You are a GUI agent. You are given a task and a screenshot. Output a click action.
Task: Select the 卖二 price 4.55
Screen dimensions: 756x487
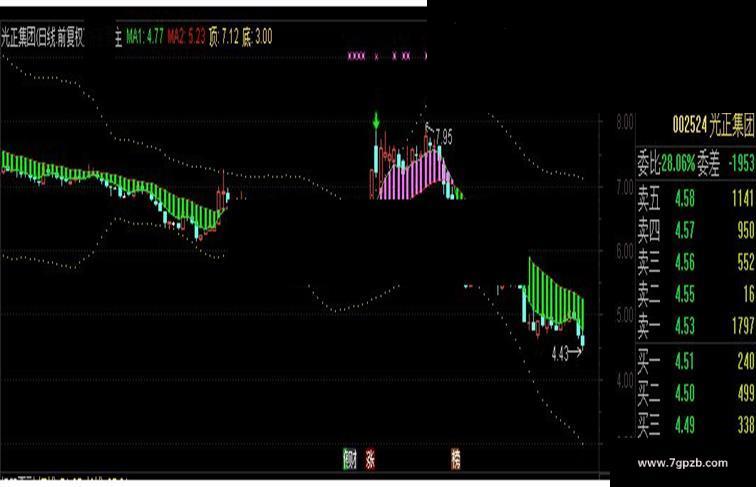point(685,294)
